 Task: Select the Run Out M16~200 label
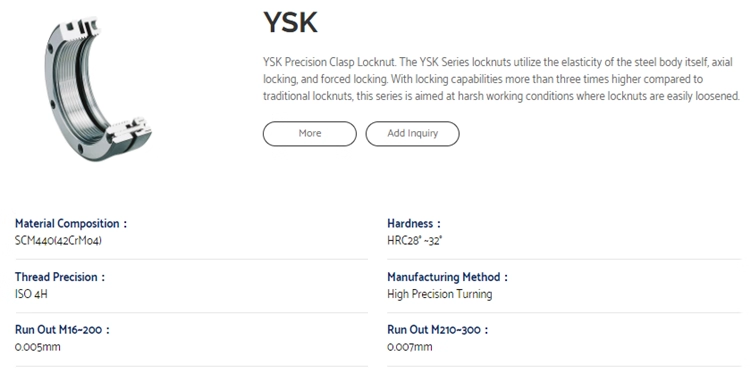pyautogui.click(x=62, y=329)
